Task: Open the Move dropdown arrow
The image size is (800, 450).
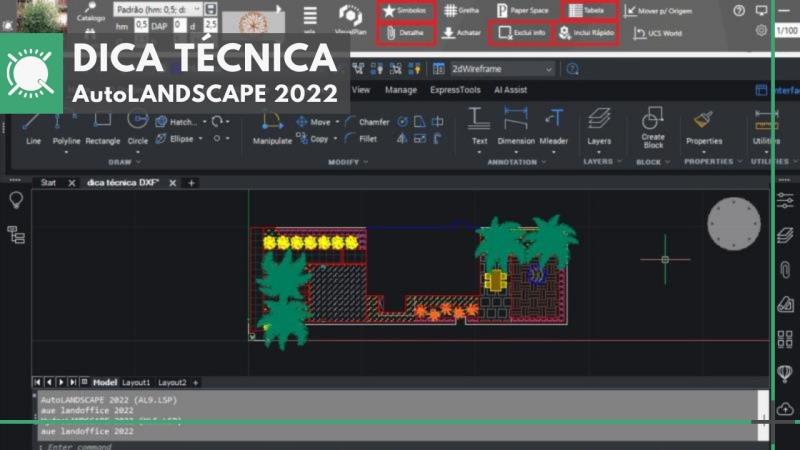Action: pos(337,122)
